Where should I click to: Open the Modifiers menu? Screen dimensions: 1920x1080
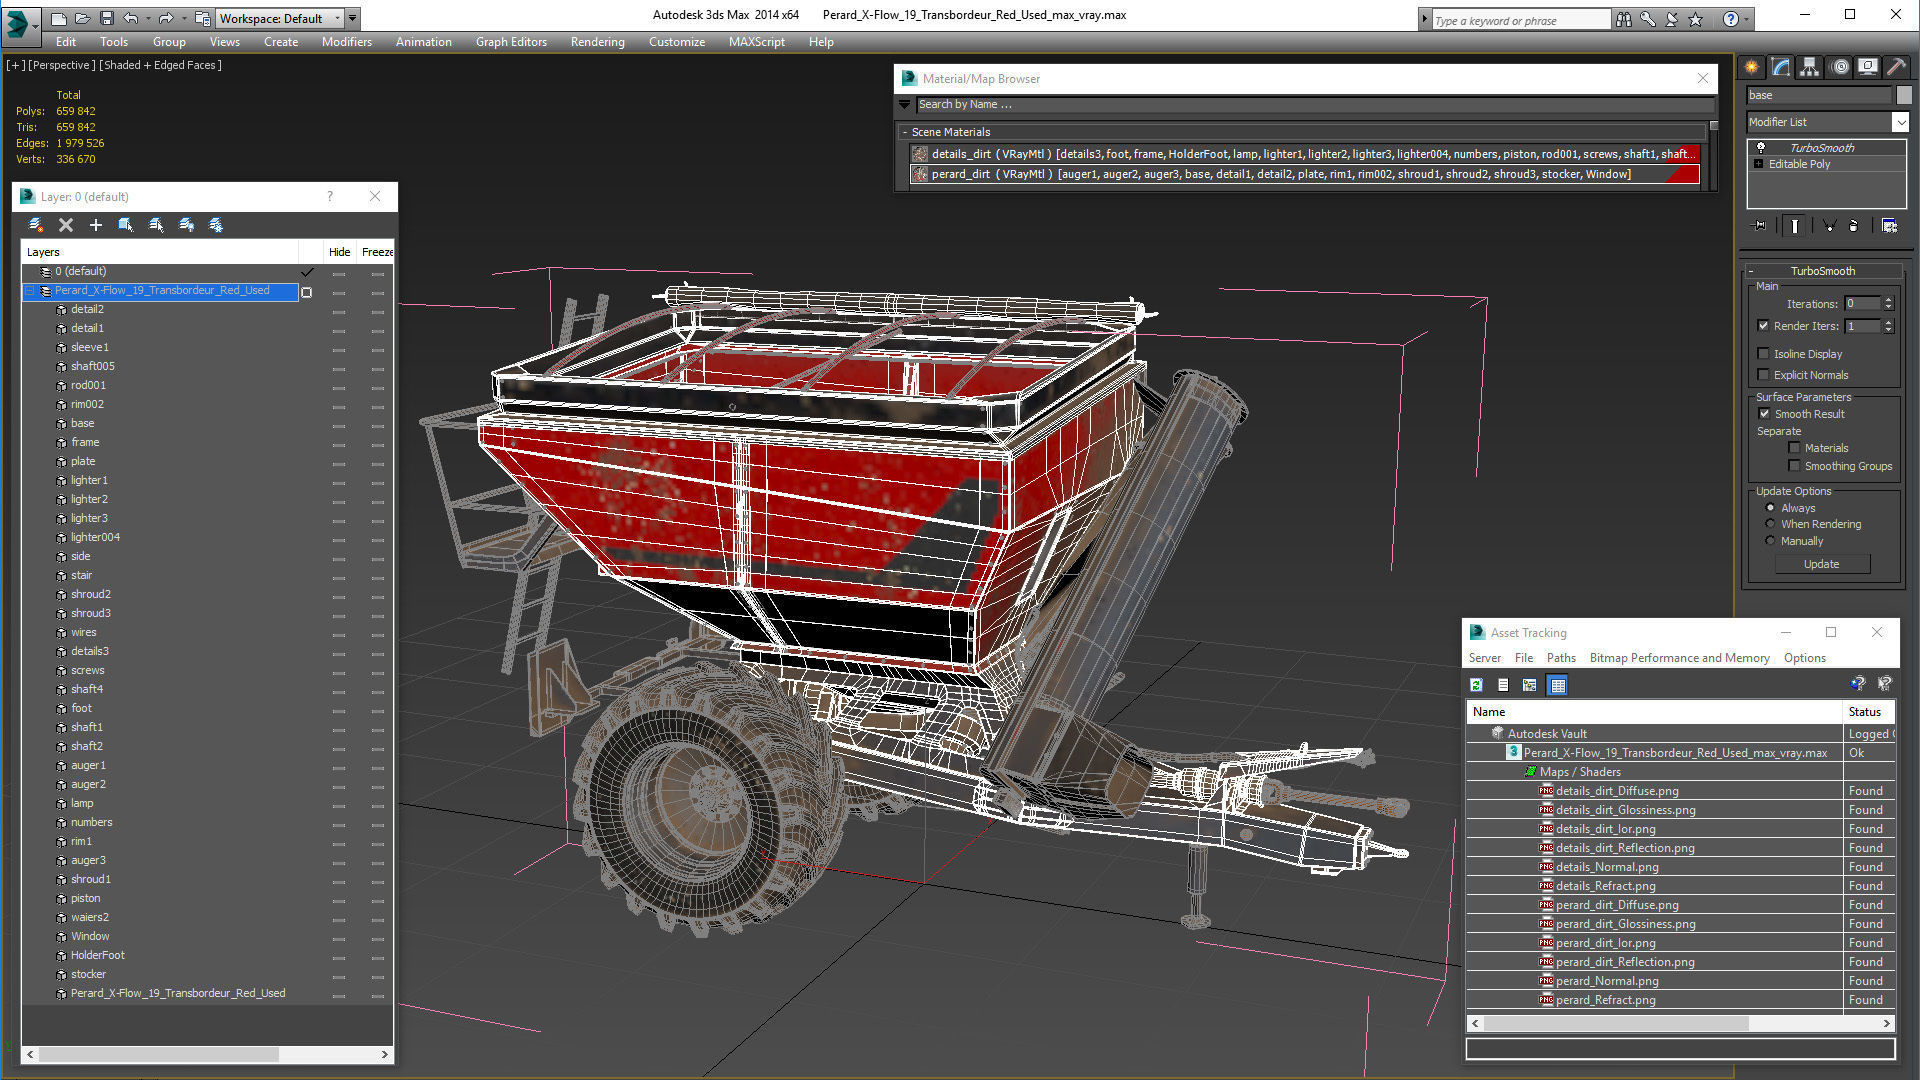[x=346, y=42]
